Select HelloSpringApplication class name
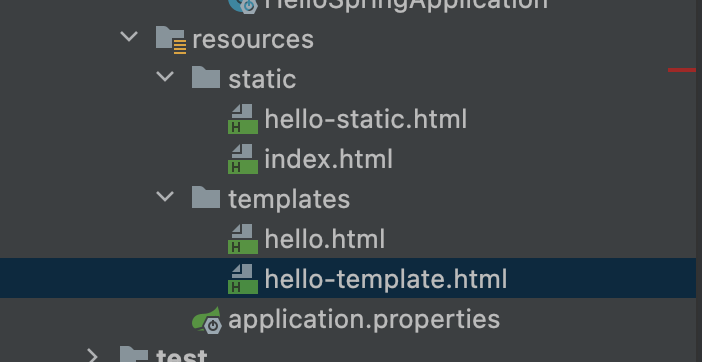The width and height of the screenshot is (702, 362). pos(406,4)
